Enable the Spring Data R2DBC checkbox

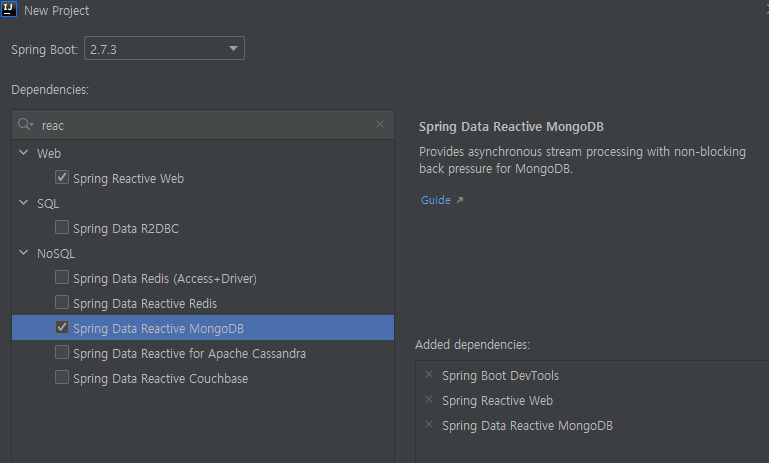coord(62,228)
